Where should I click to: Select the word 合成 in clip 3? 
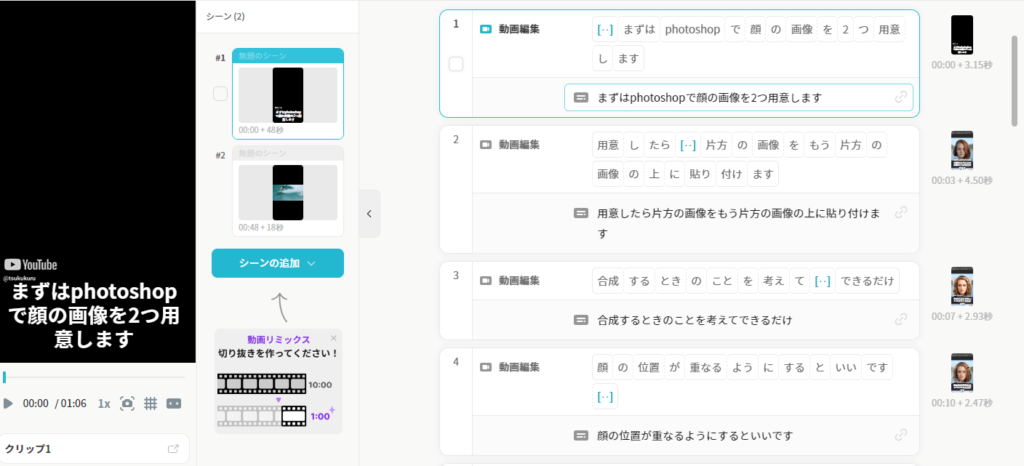(607, 281)
